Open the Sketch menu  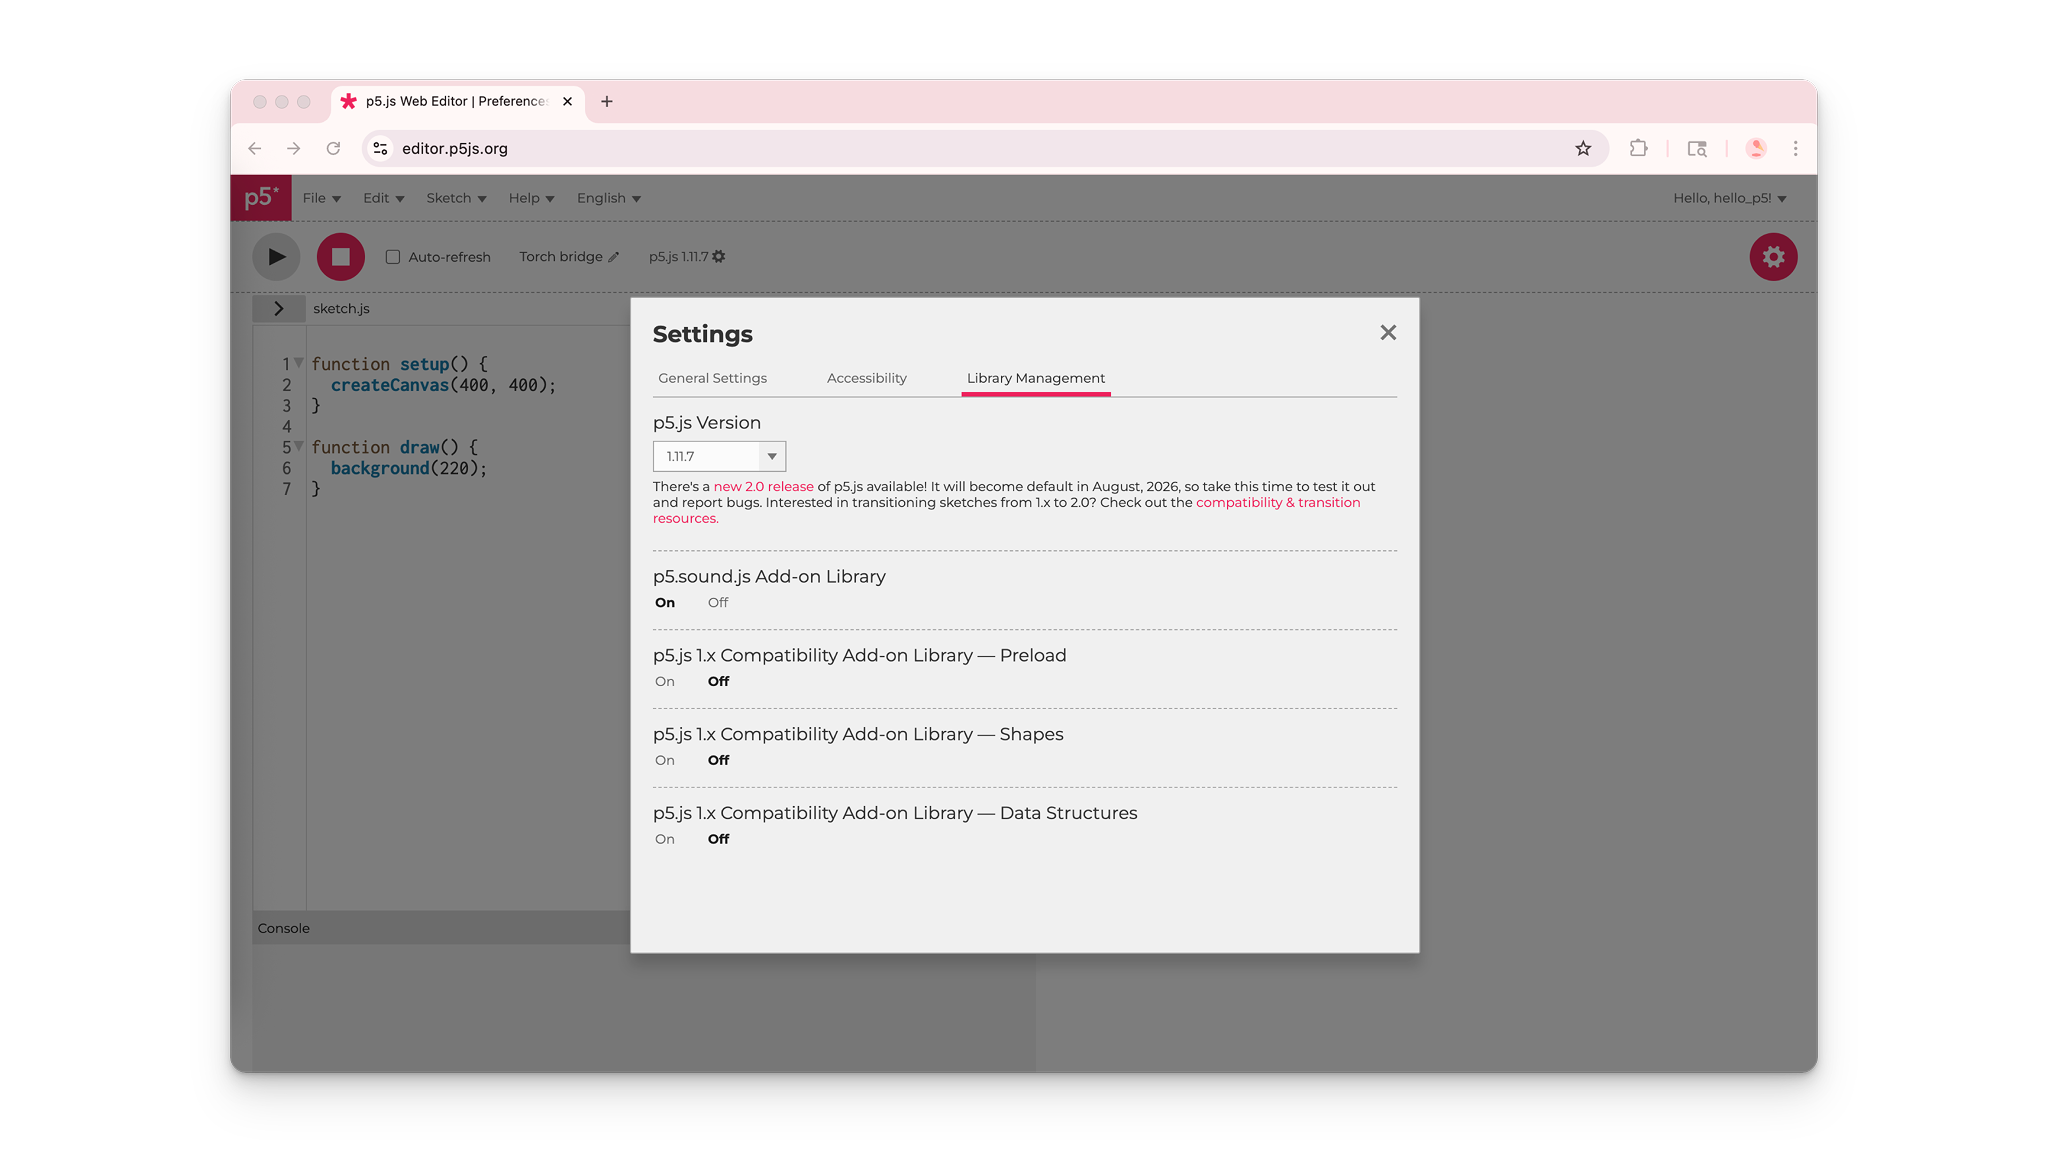pos(456,198)
